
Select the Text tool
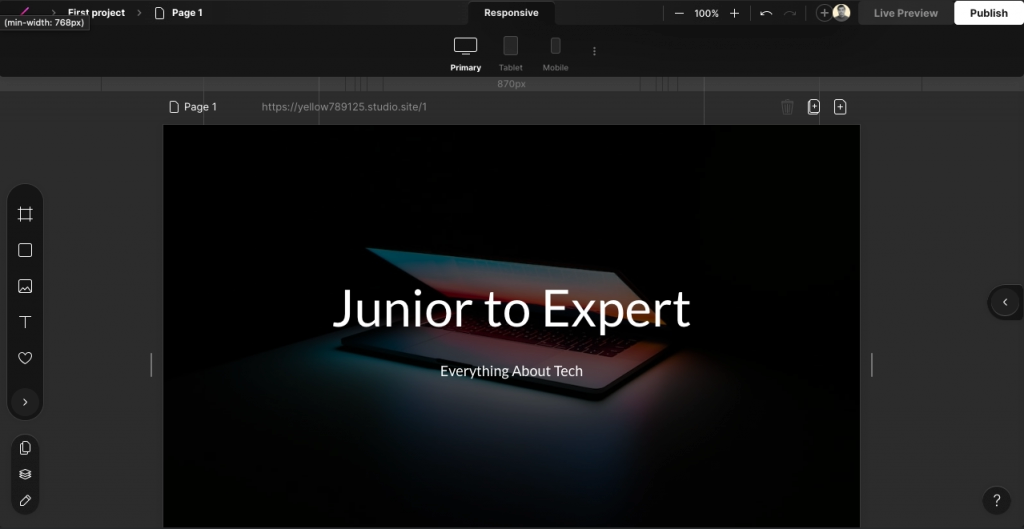click(25, 322)
